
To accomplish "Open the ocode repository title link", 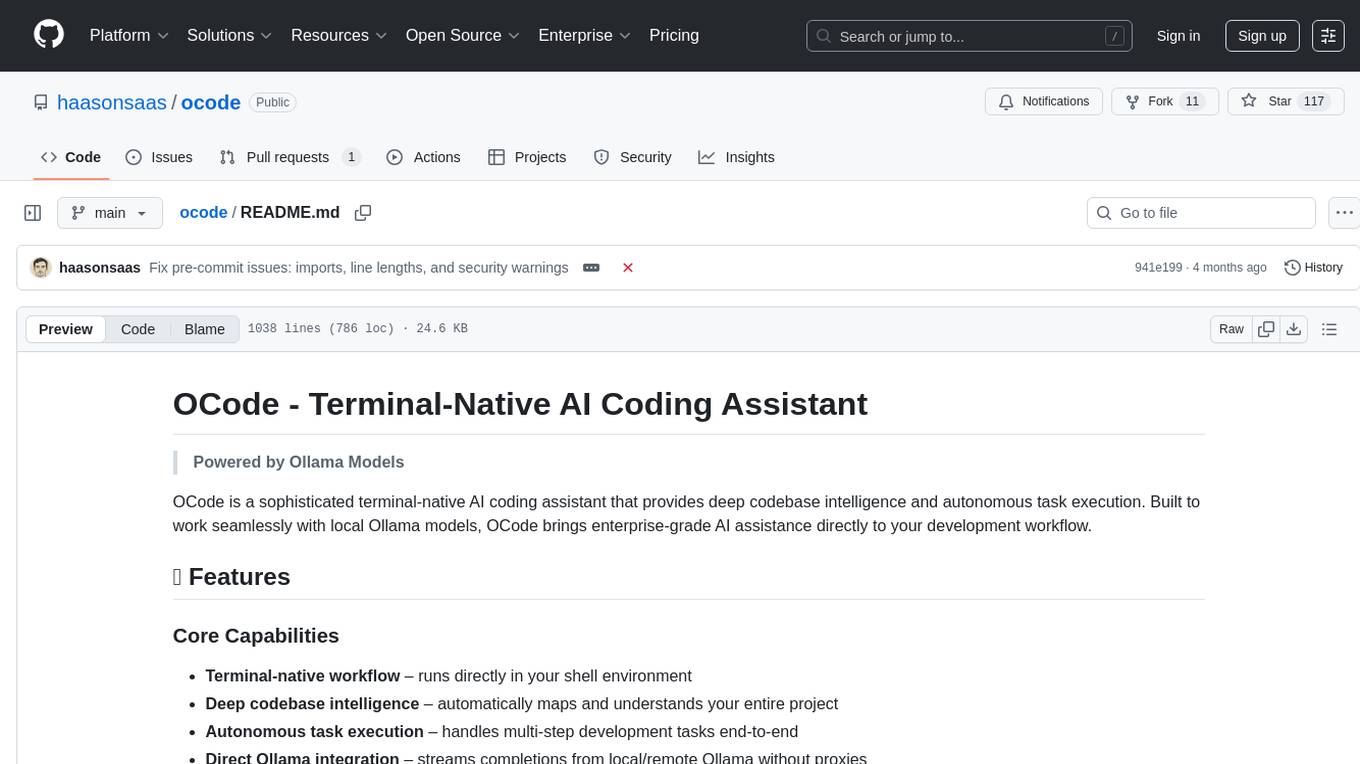I will click(x=211, y=102).
